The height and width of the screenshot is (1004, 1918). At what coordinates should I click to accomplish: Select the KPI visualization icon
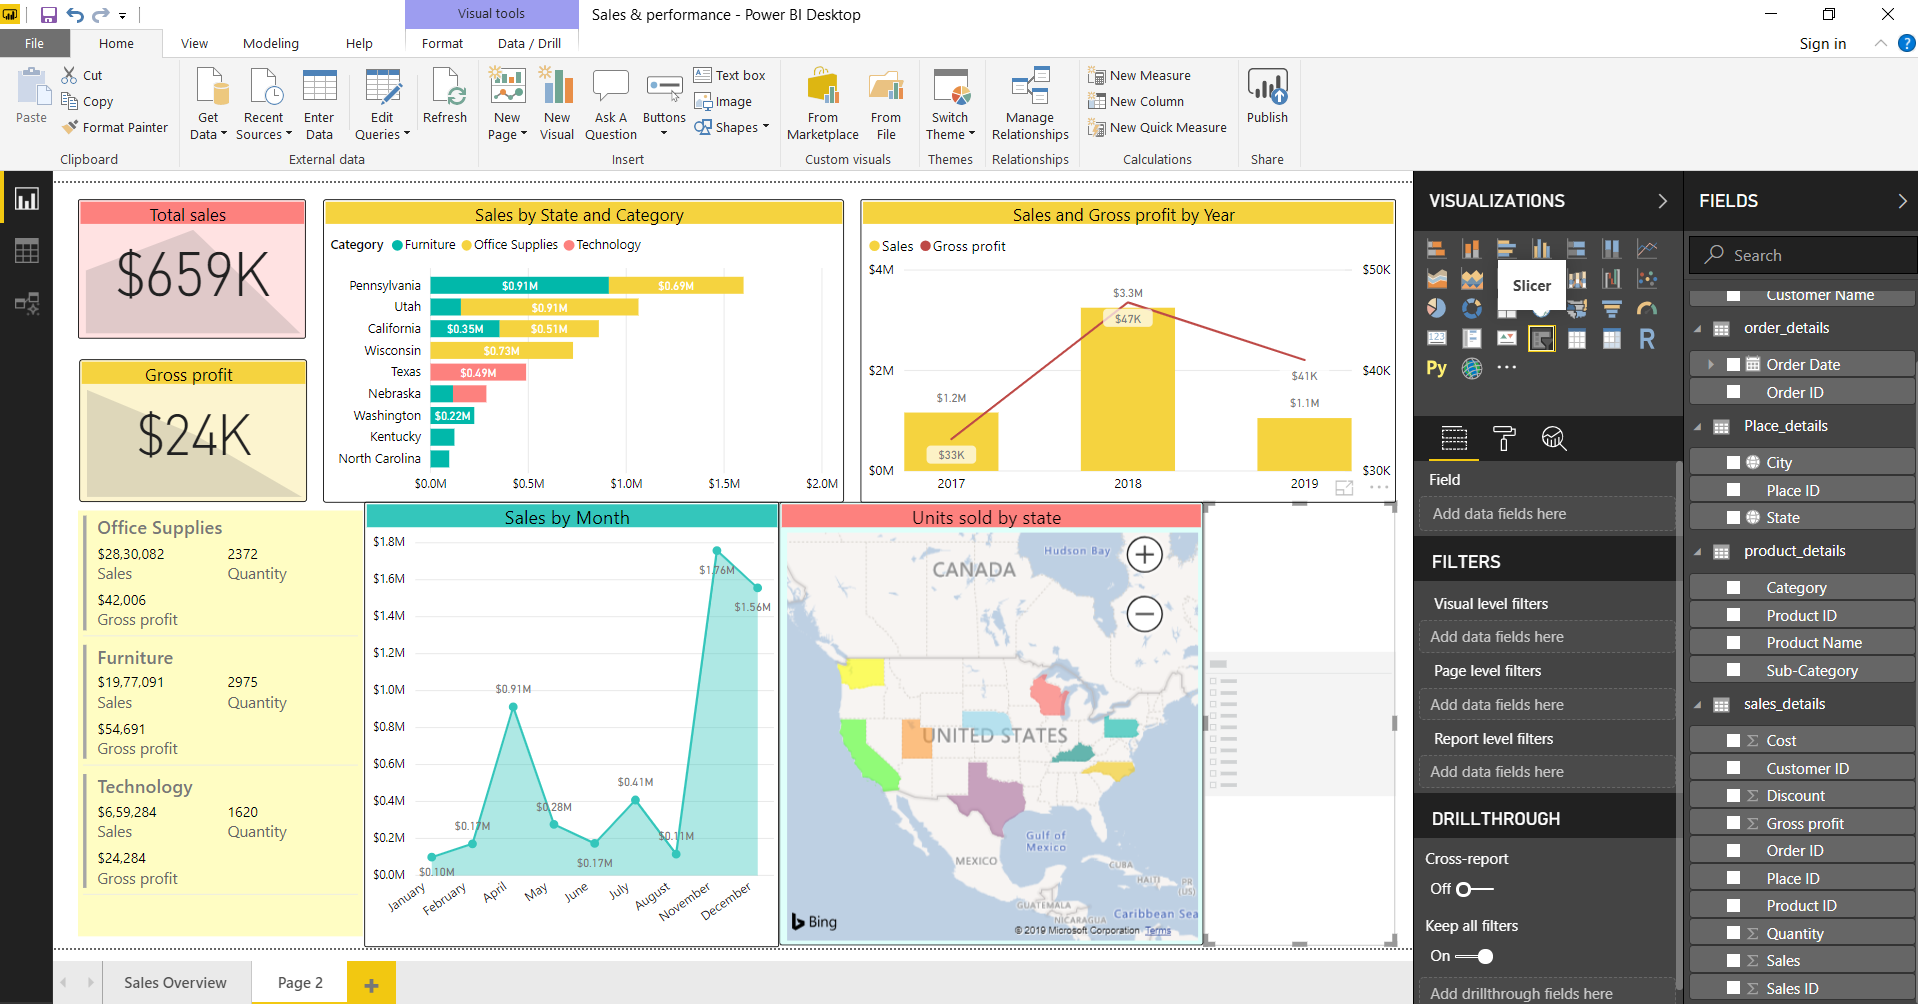[x=1506, y=338]
